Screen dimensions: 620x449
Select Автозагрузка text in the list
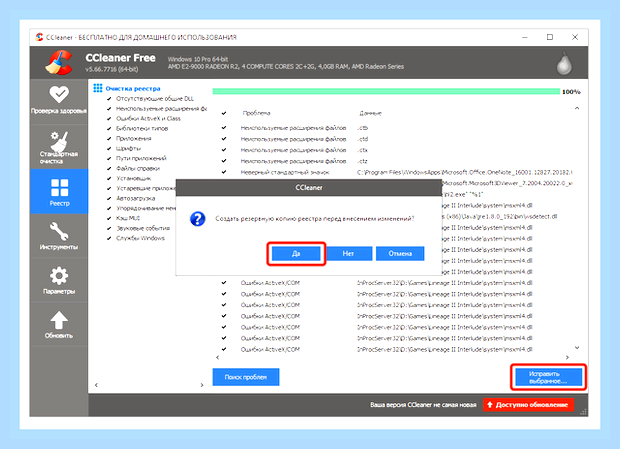point(135,198)
